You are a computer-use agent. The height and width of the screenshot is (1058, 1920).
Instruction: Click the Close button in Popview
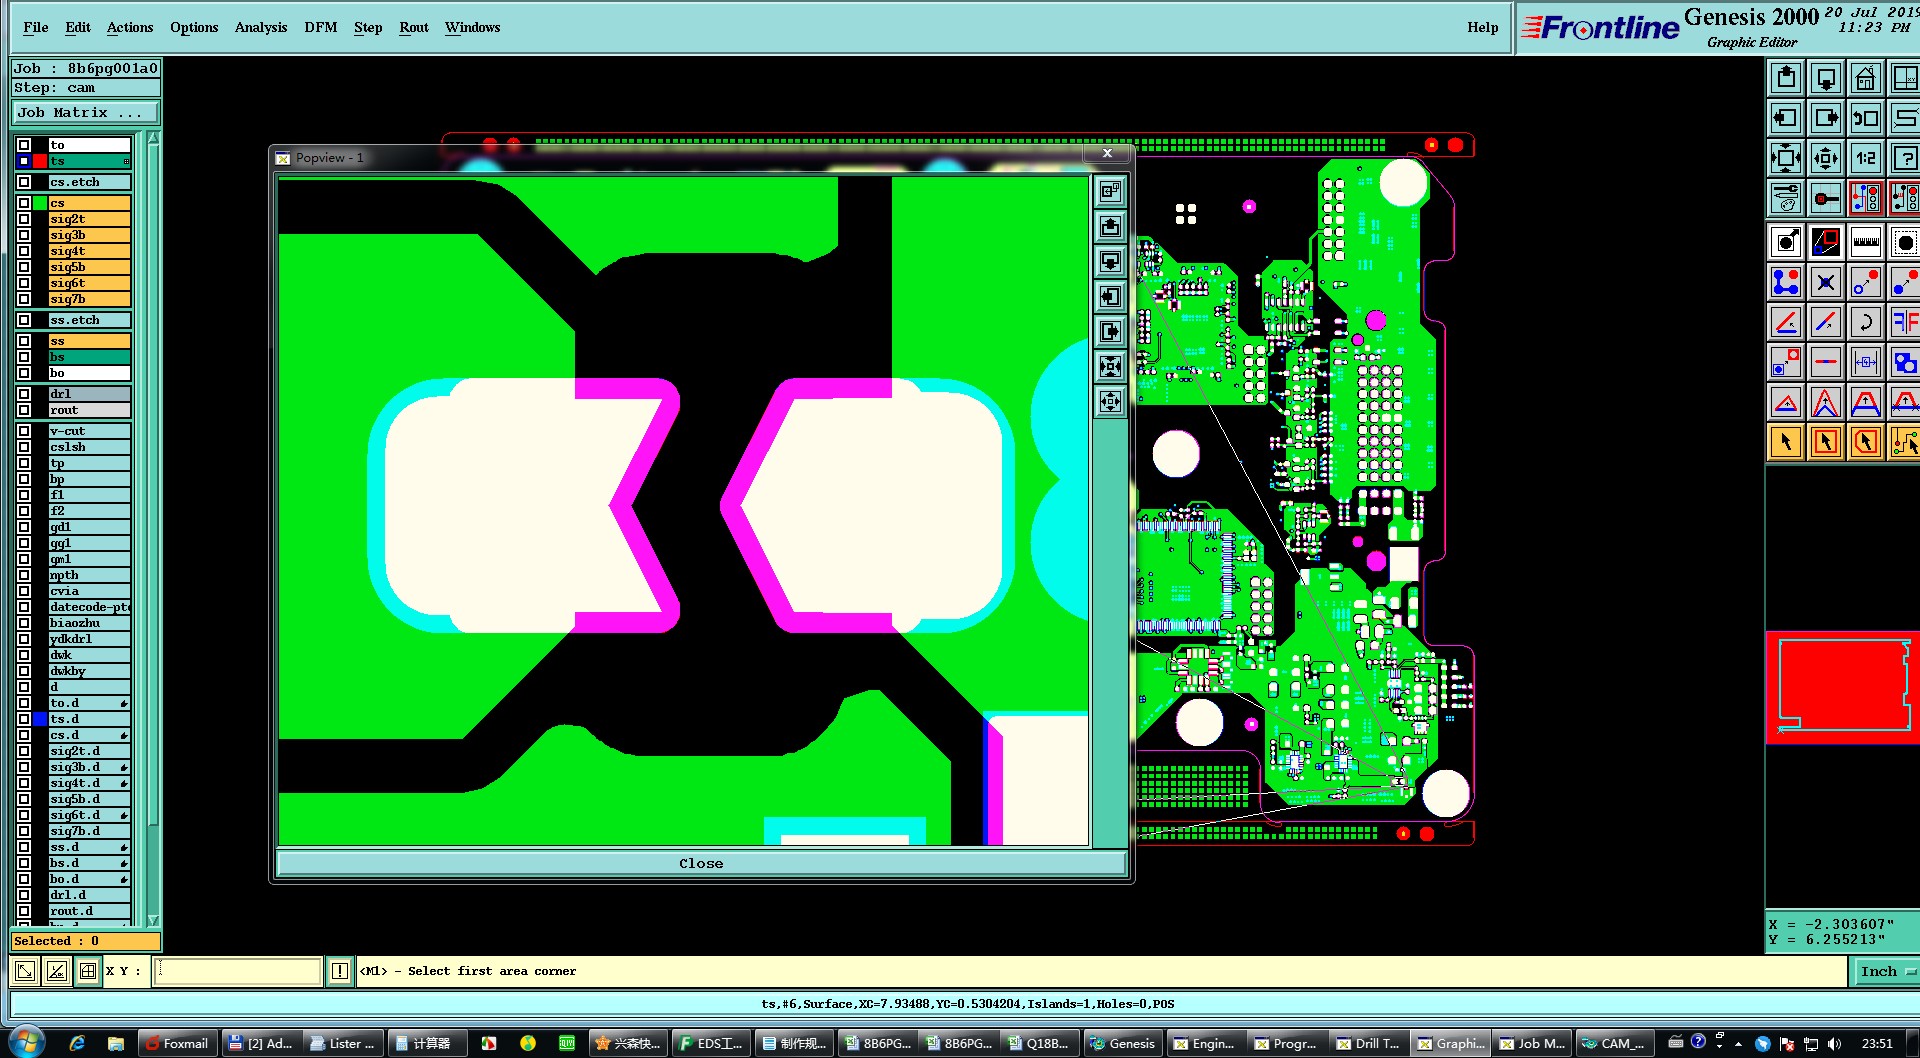tap(701, 863)
